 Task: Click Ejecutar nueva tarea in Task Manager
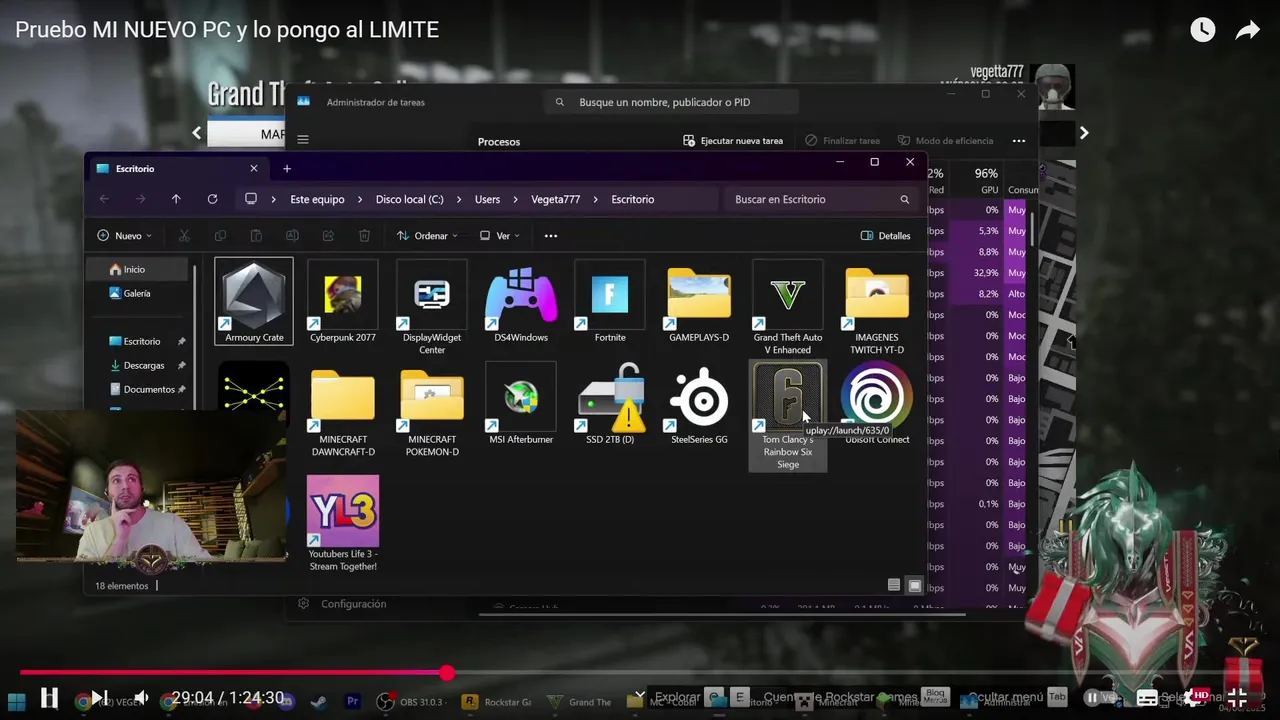click(x=733, y=141)
